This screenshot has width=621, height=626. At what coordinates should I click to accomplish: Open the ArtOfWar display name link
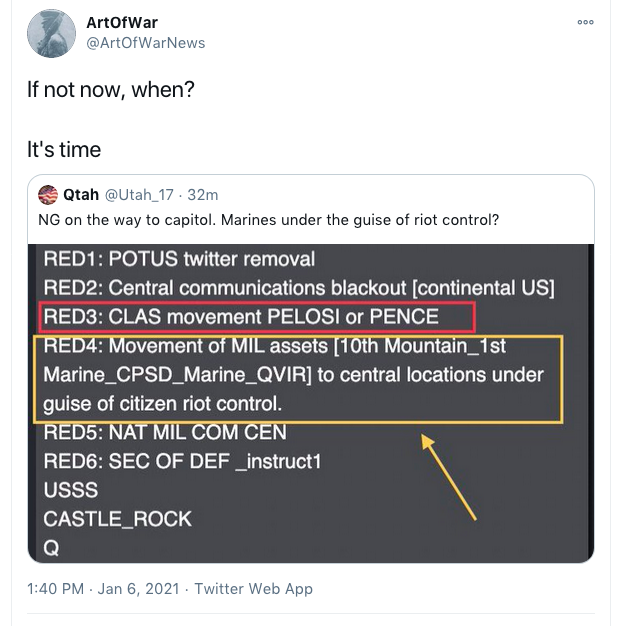click(122, 23)
